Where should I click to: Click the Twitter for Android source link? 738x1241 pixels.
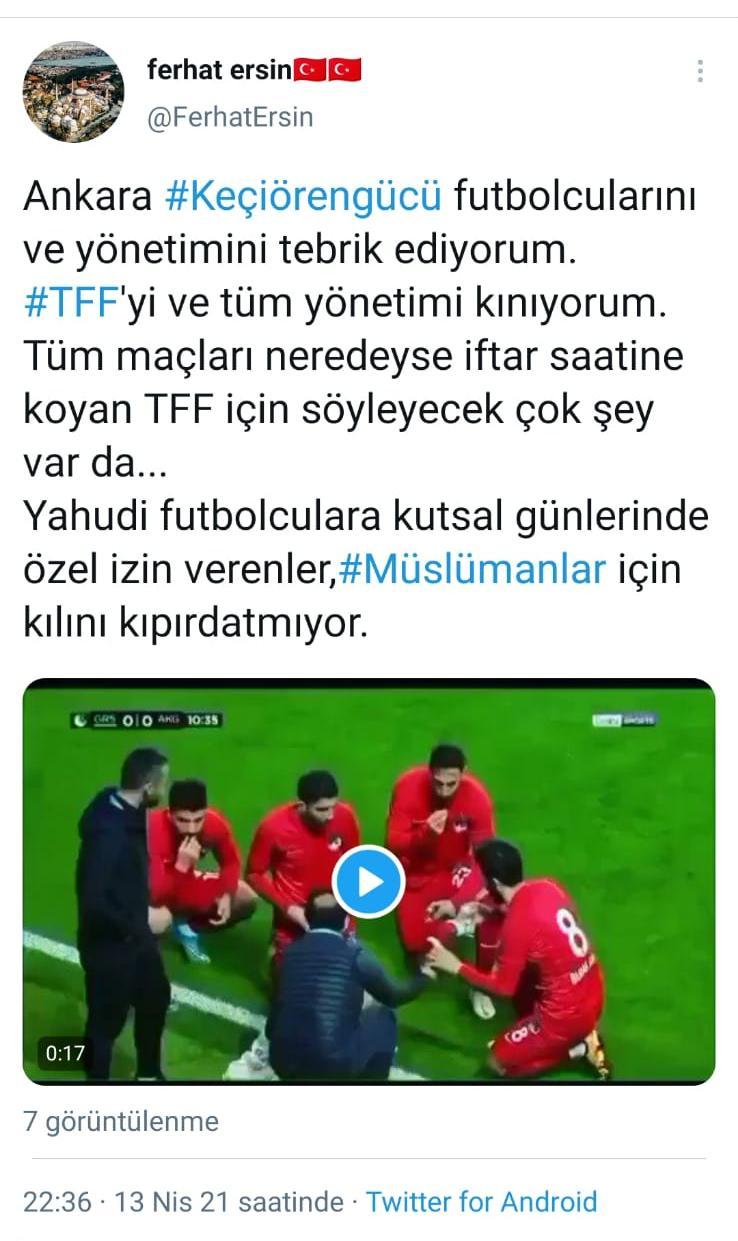481,1201
